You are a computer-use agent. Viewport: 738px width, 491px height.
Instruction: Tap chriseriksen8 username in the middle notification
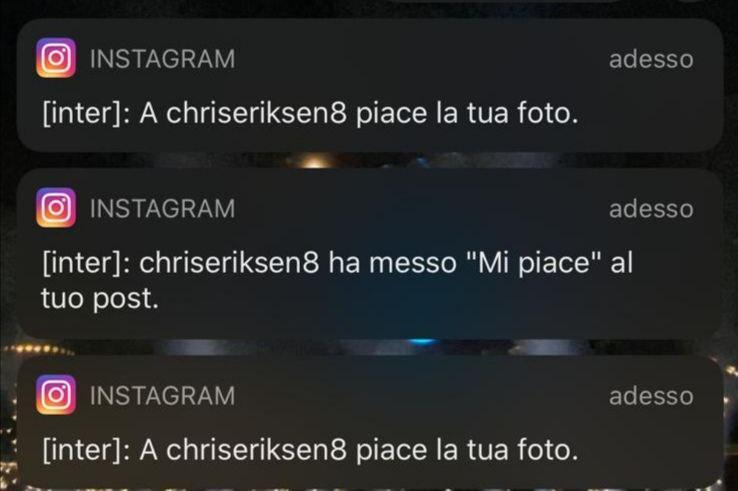click(229, 263)
